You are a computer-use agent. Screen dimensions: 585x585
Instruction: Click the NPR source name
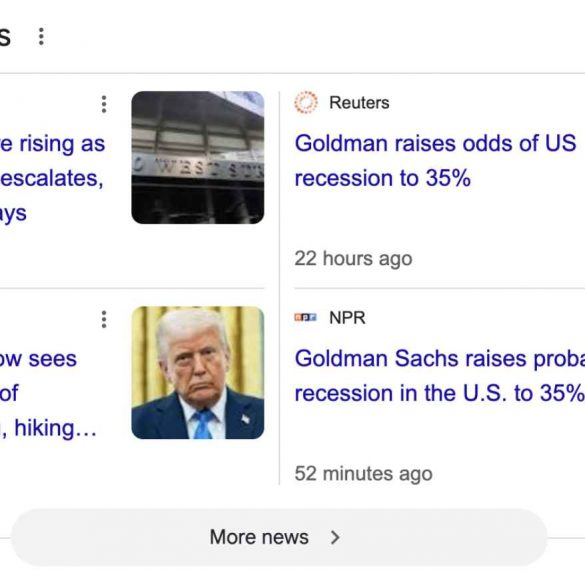click(347, 317)
